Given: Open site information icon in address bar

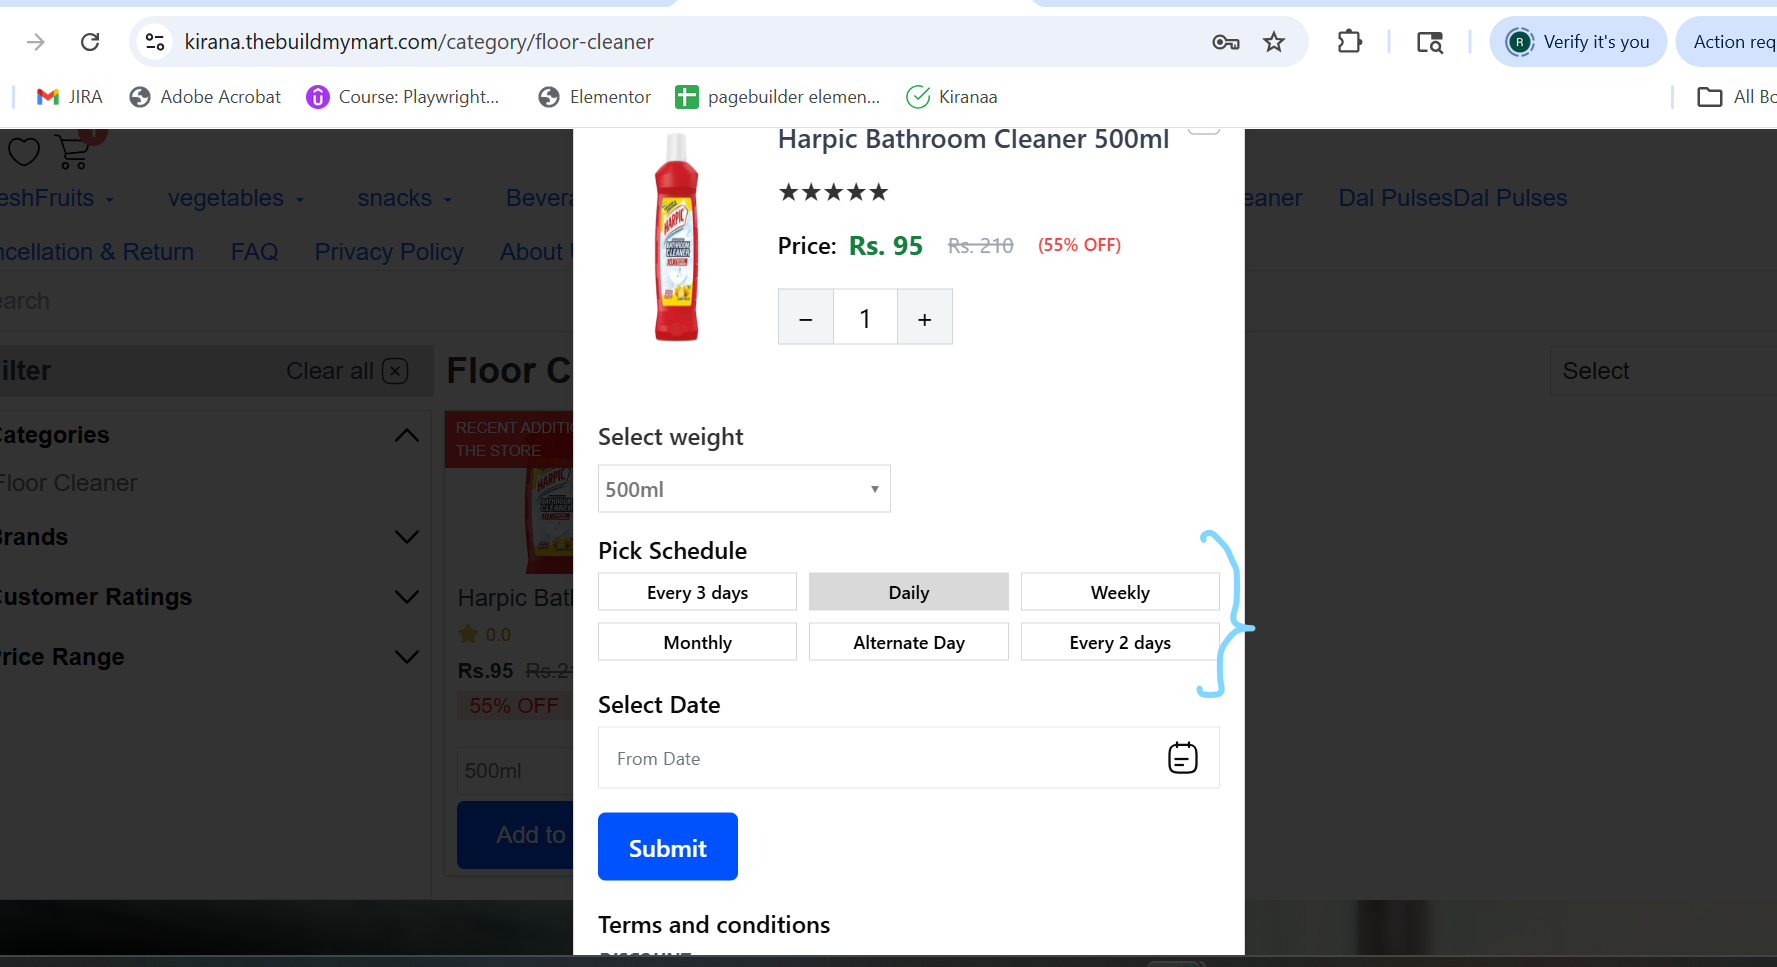Looking at the screenshot, I should (155, 42).
